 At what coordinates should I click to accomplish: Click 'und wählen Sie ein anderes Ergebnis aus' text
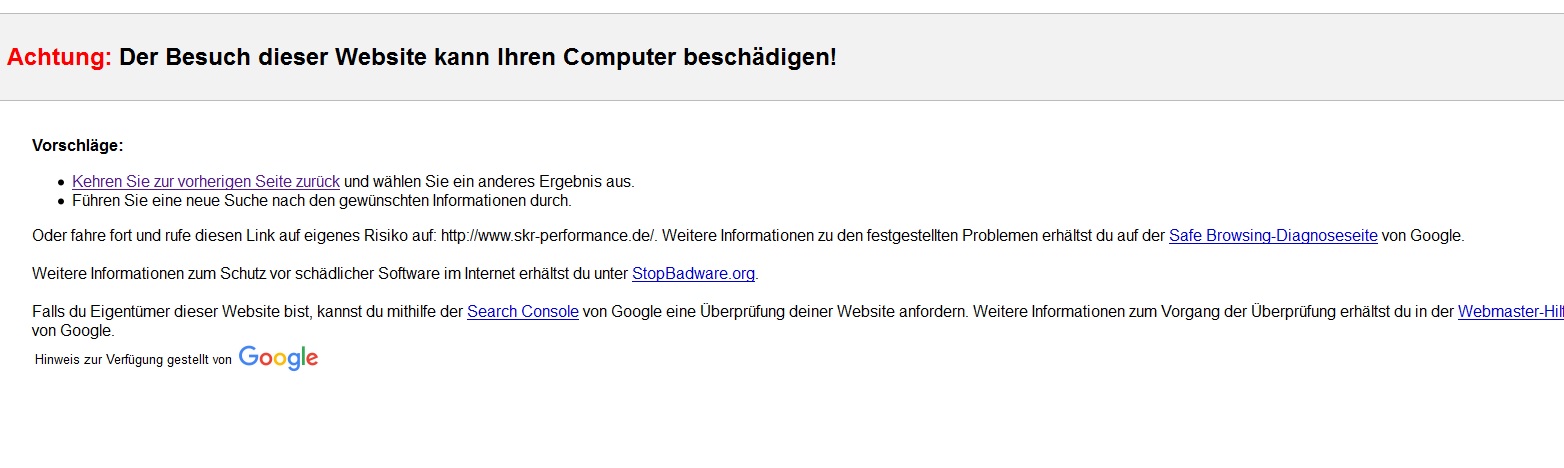tap(489, 182)
